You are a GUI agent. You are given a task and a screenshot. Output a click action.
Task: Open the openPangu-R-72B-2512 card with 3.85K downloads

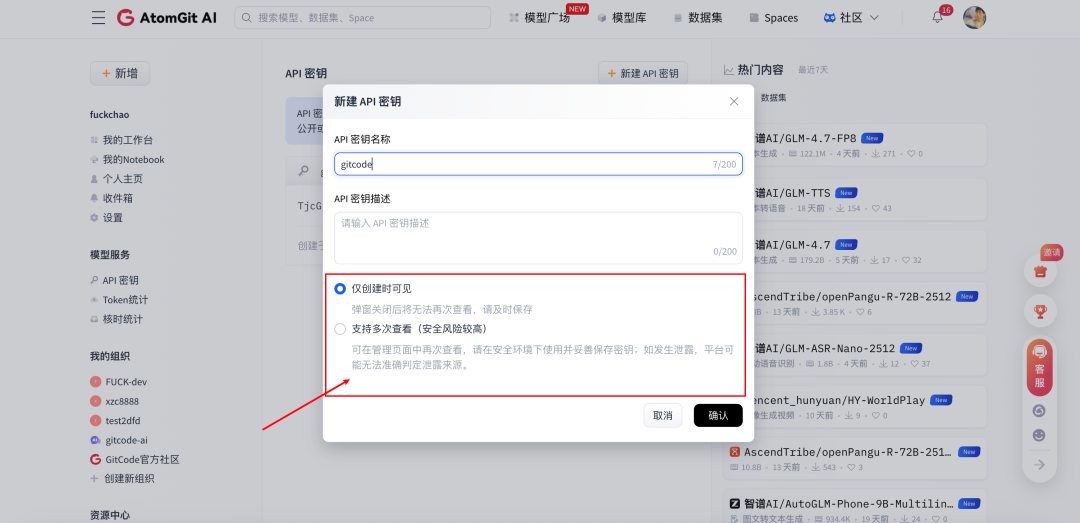click(856, 303)
